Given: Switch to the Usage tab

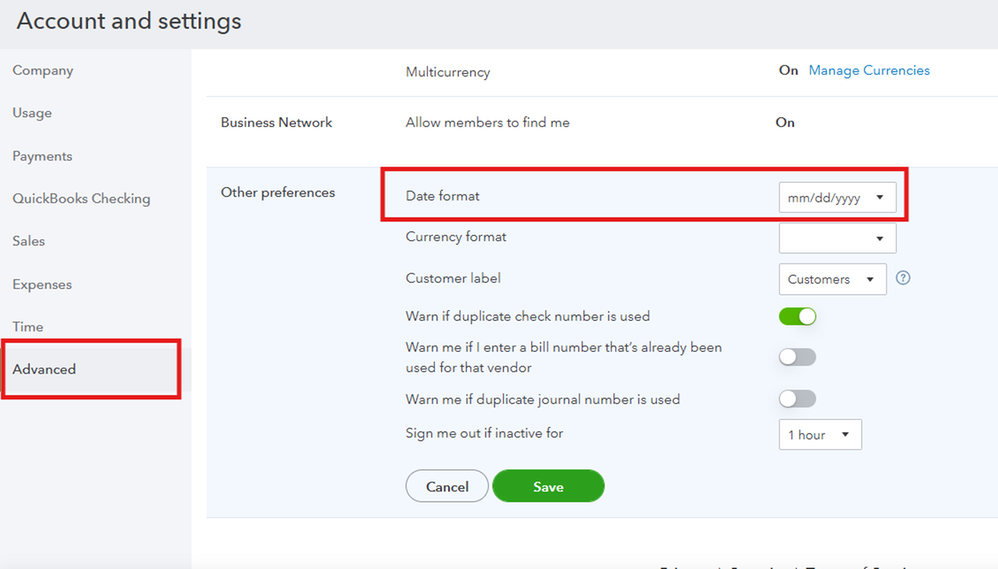Looking at the screenshot, I should [x=32, y=113].
